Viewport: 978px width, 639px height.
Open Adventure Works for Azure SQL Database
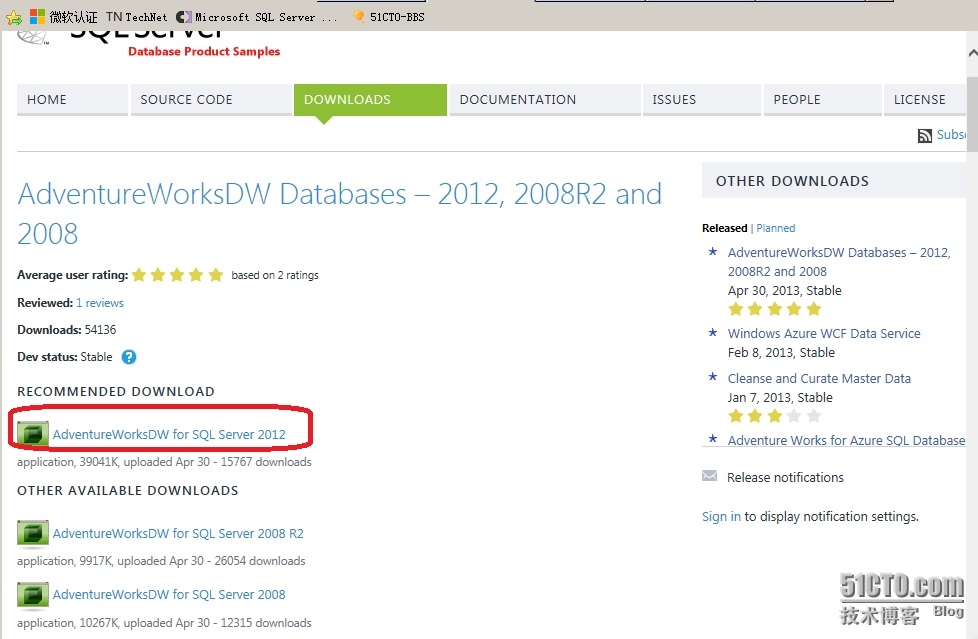click(x=846, y=441)
